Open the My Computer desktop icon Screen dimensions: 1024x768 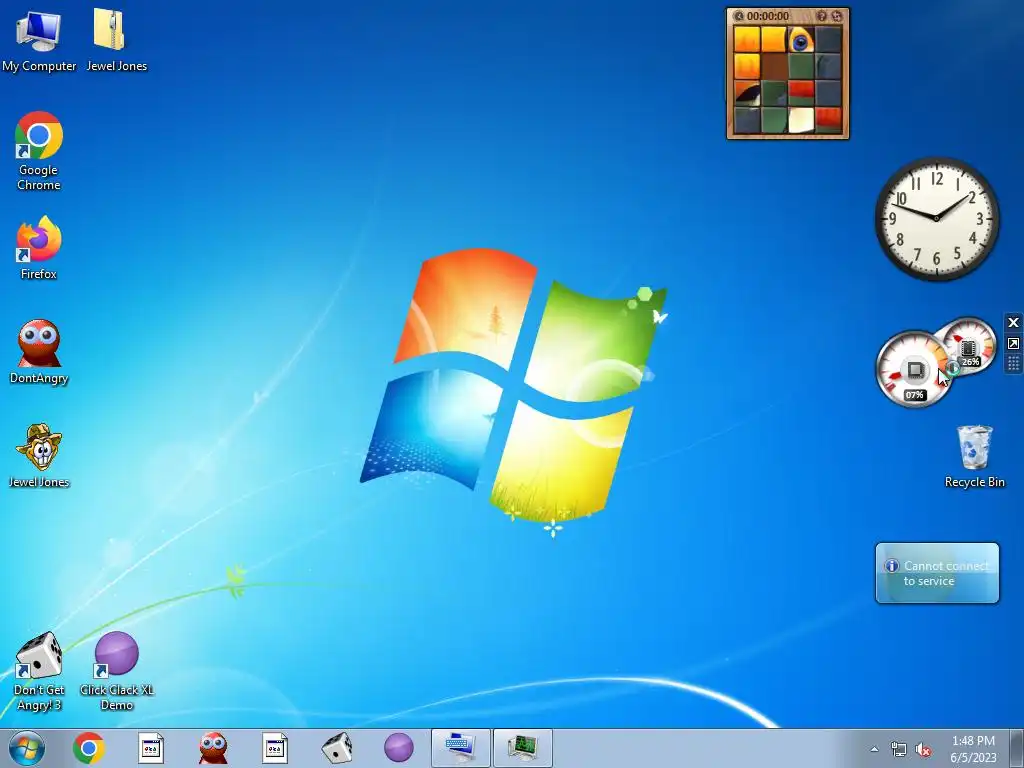[39, 39]
